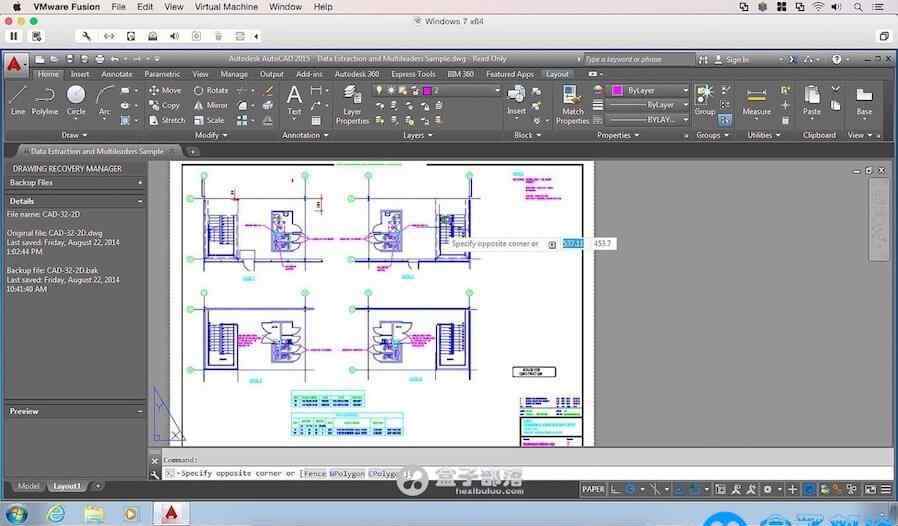Screen dimensions: 898x526
Task: Open Layer Properties manager
Action: (352, 105)
